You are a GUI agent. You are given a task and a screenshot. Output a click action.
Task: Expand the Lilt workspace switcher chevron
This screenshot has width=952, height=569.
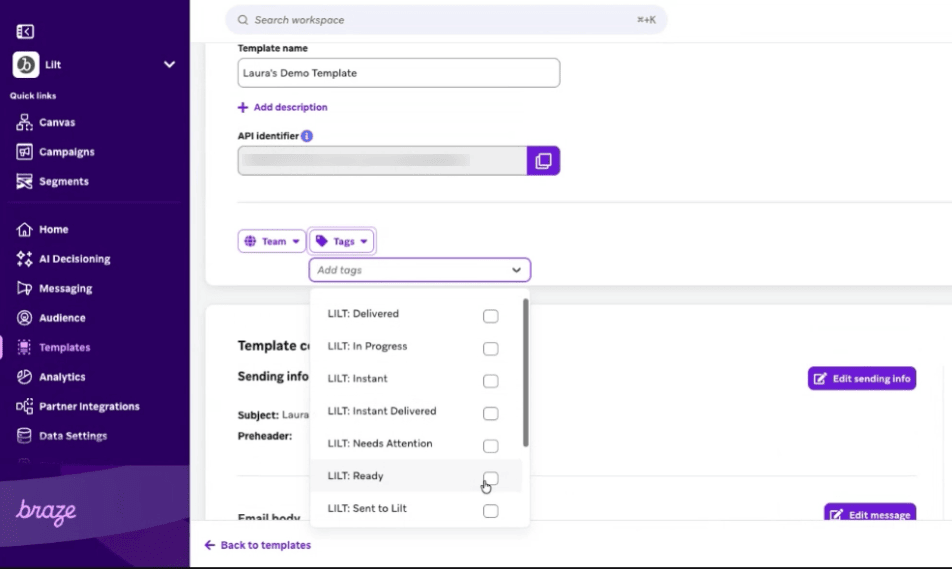pyautogui.click(x=169, y=64)
